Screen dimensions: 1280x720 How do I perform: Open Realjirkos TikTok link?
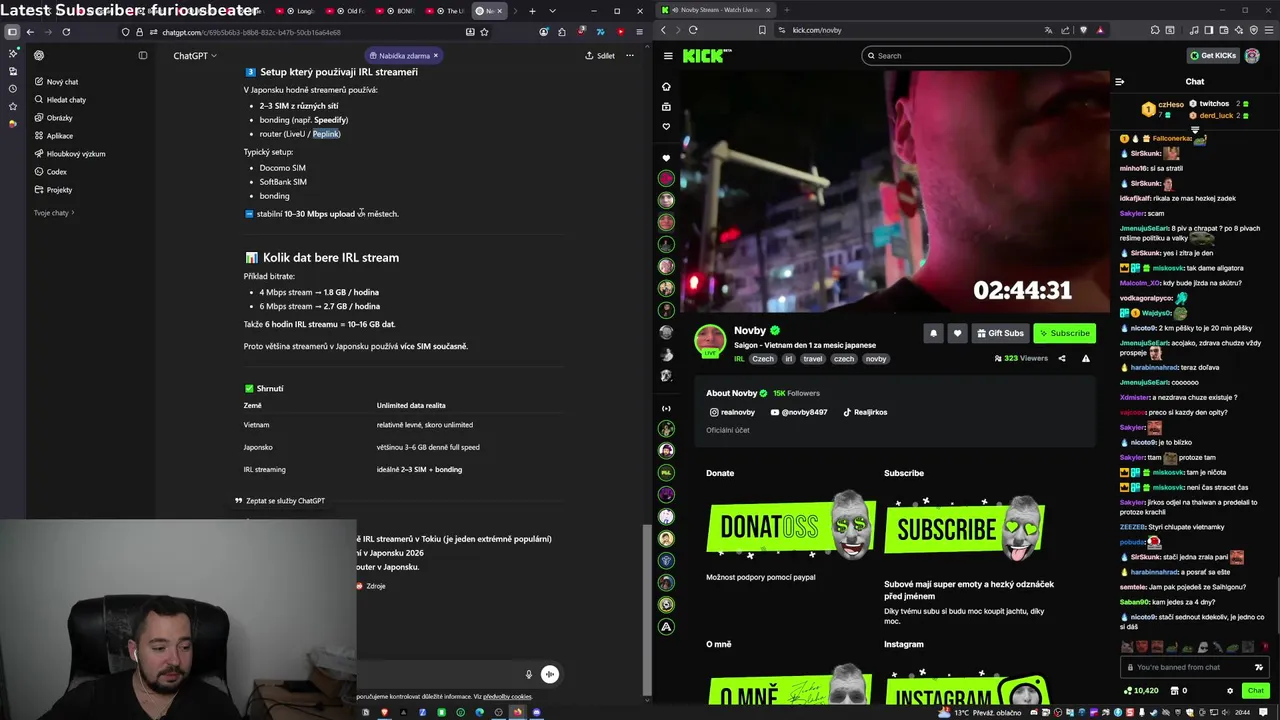point(865,412)
